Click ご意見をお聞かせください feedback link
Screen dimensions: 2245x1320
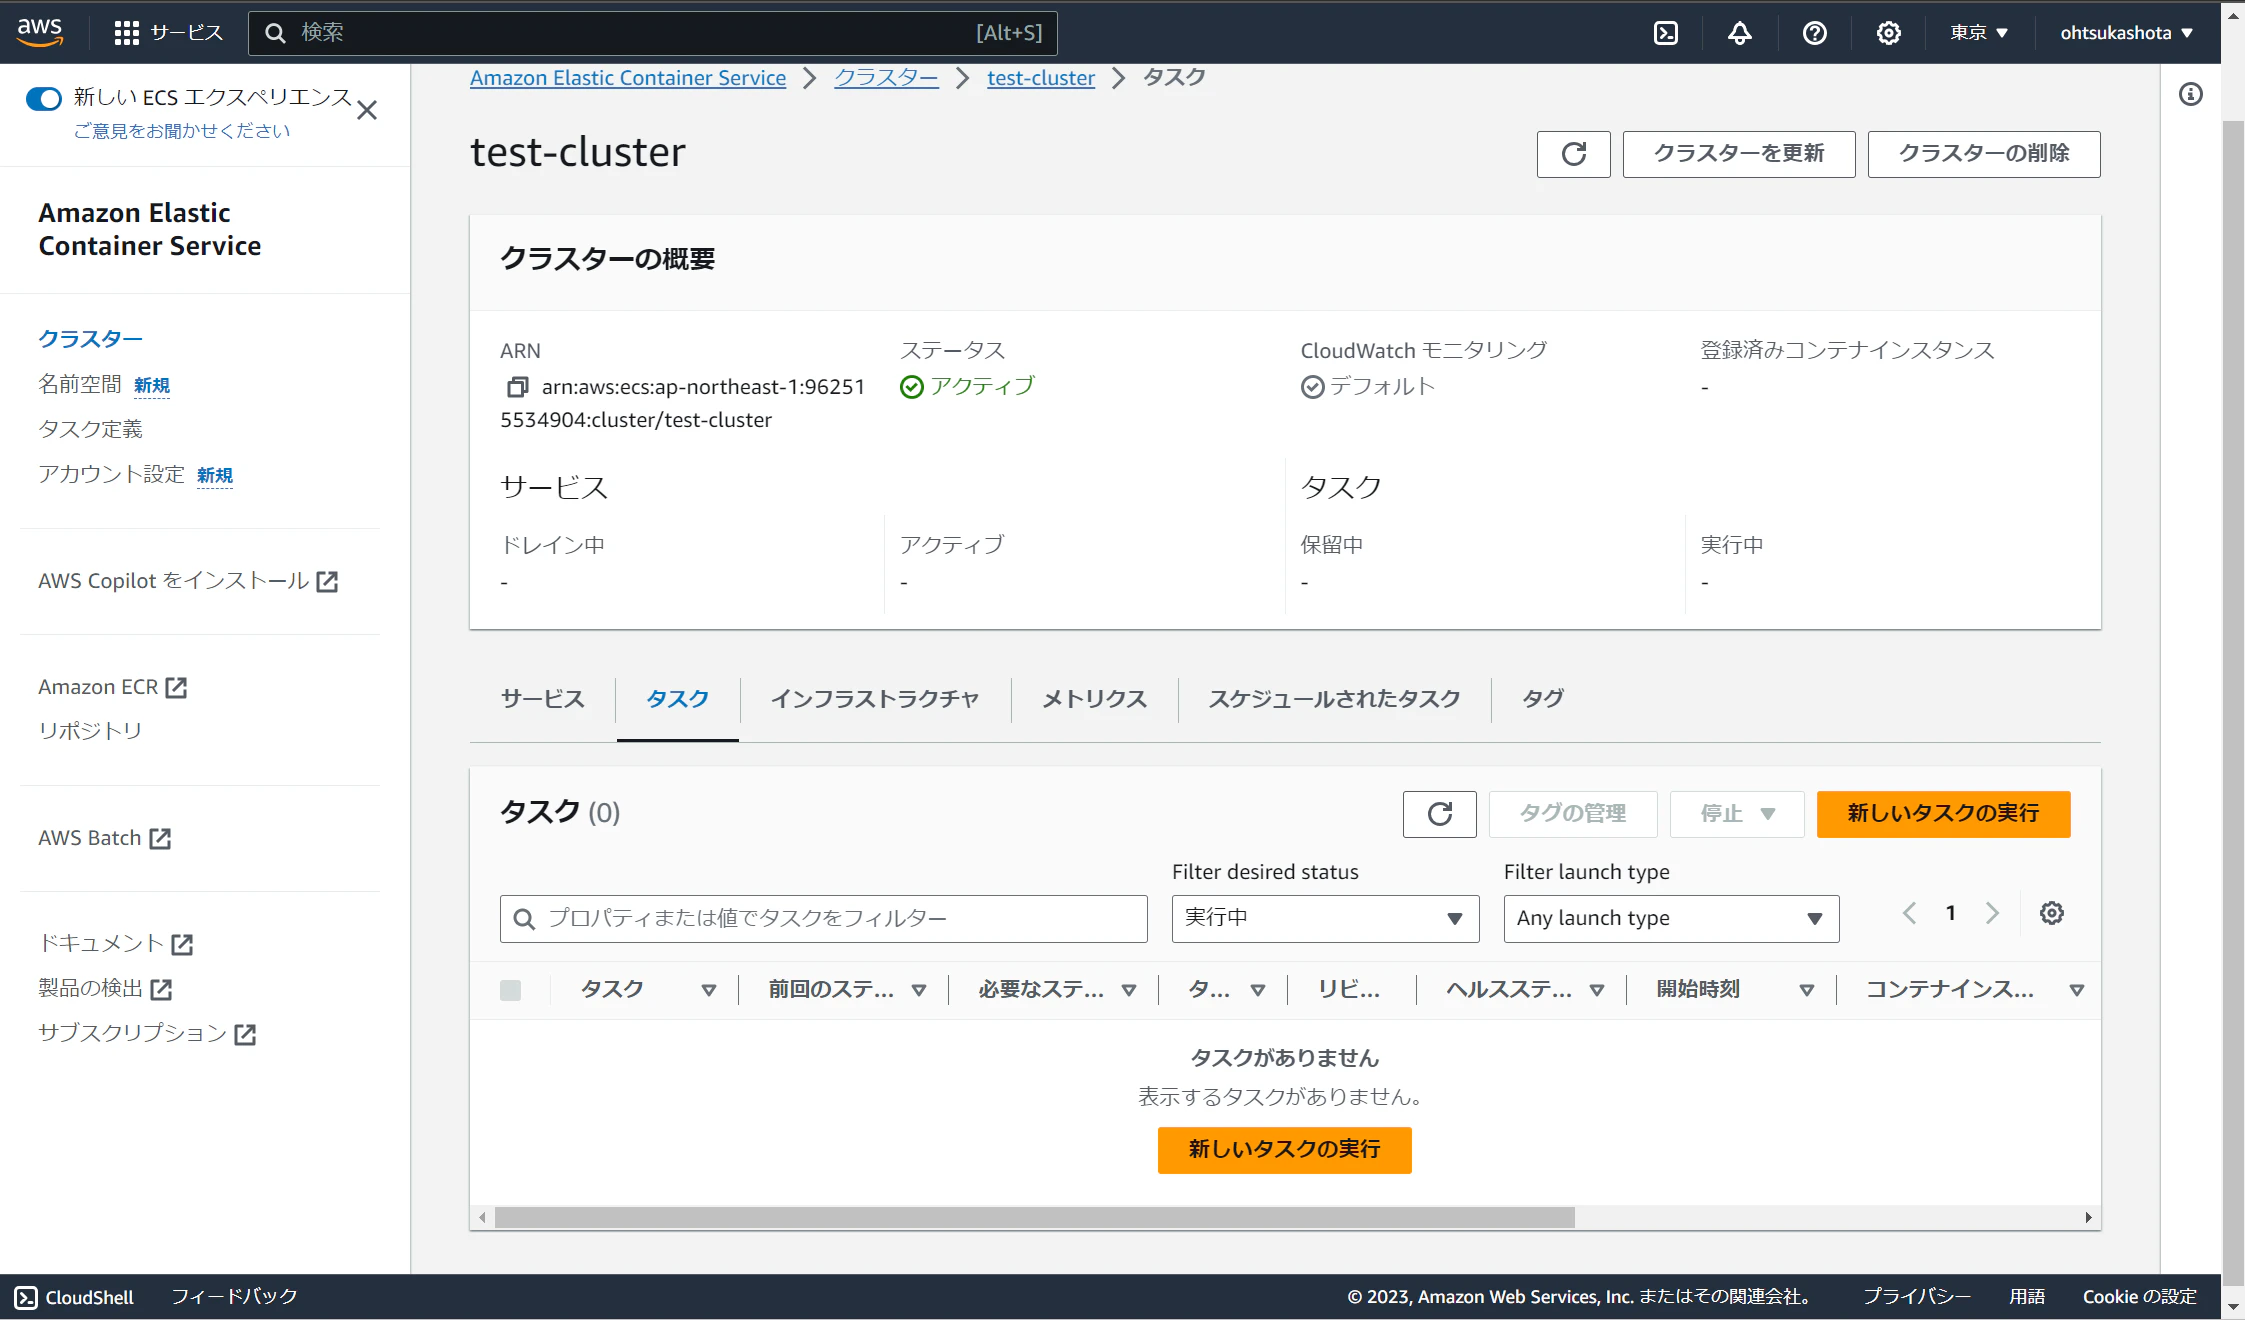(182, 131)
